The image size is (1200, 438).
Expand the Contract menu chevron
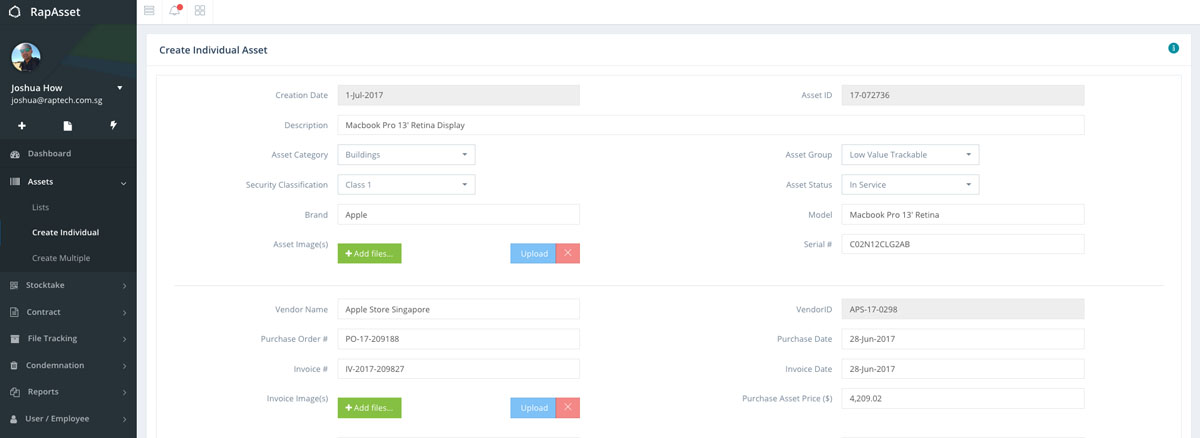coord(124,313)
